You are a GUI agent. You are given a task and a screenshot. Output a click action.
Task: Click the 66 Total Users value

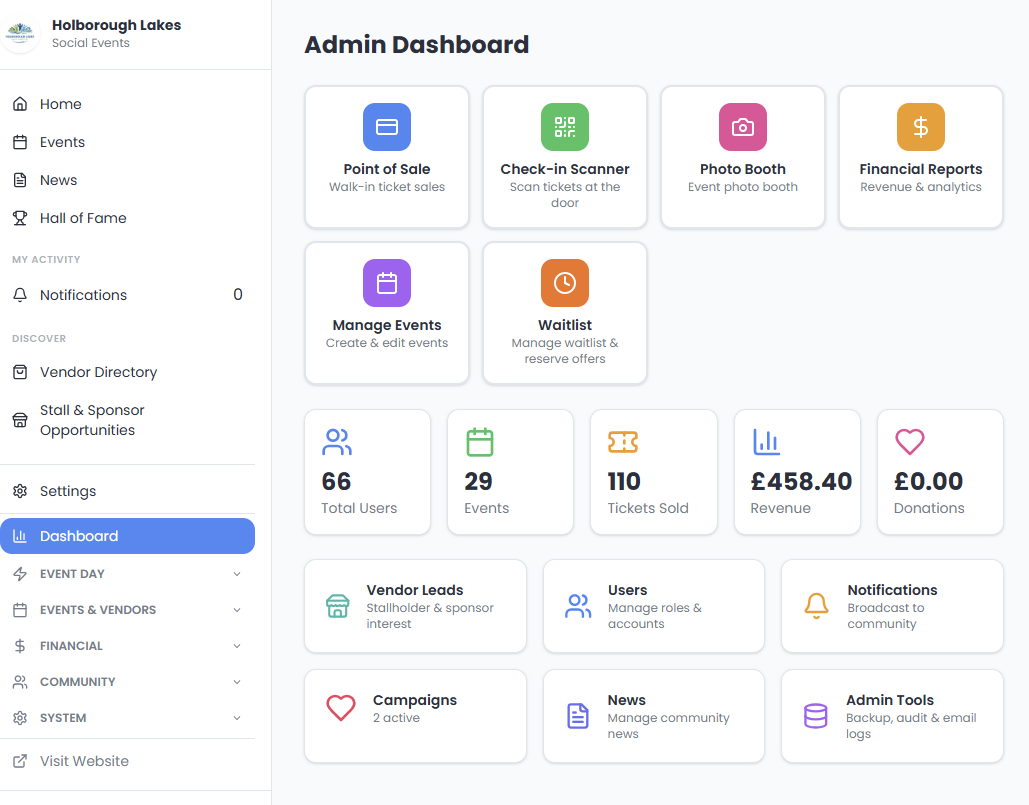pyautogui.click(x=337, y=482)
